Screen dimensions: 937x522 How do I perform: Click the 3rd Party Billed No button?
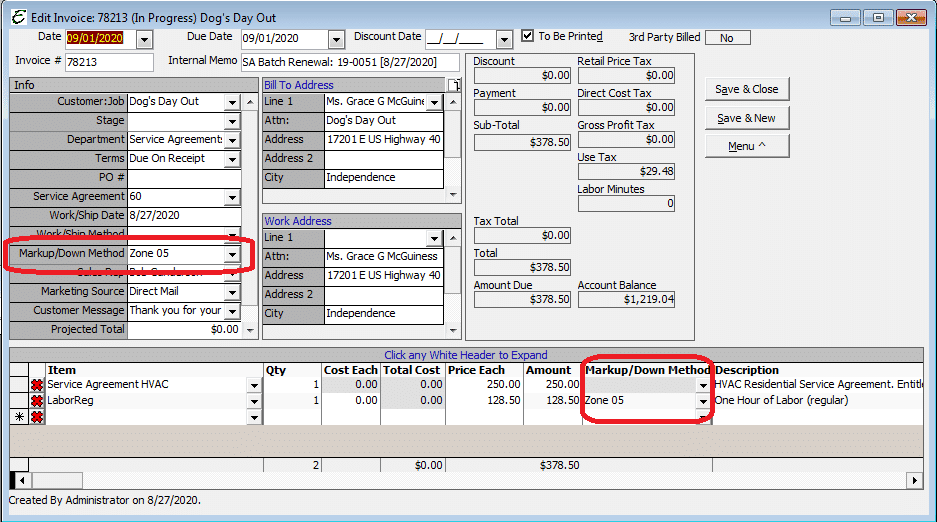coord(727,38)
